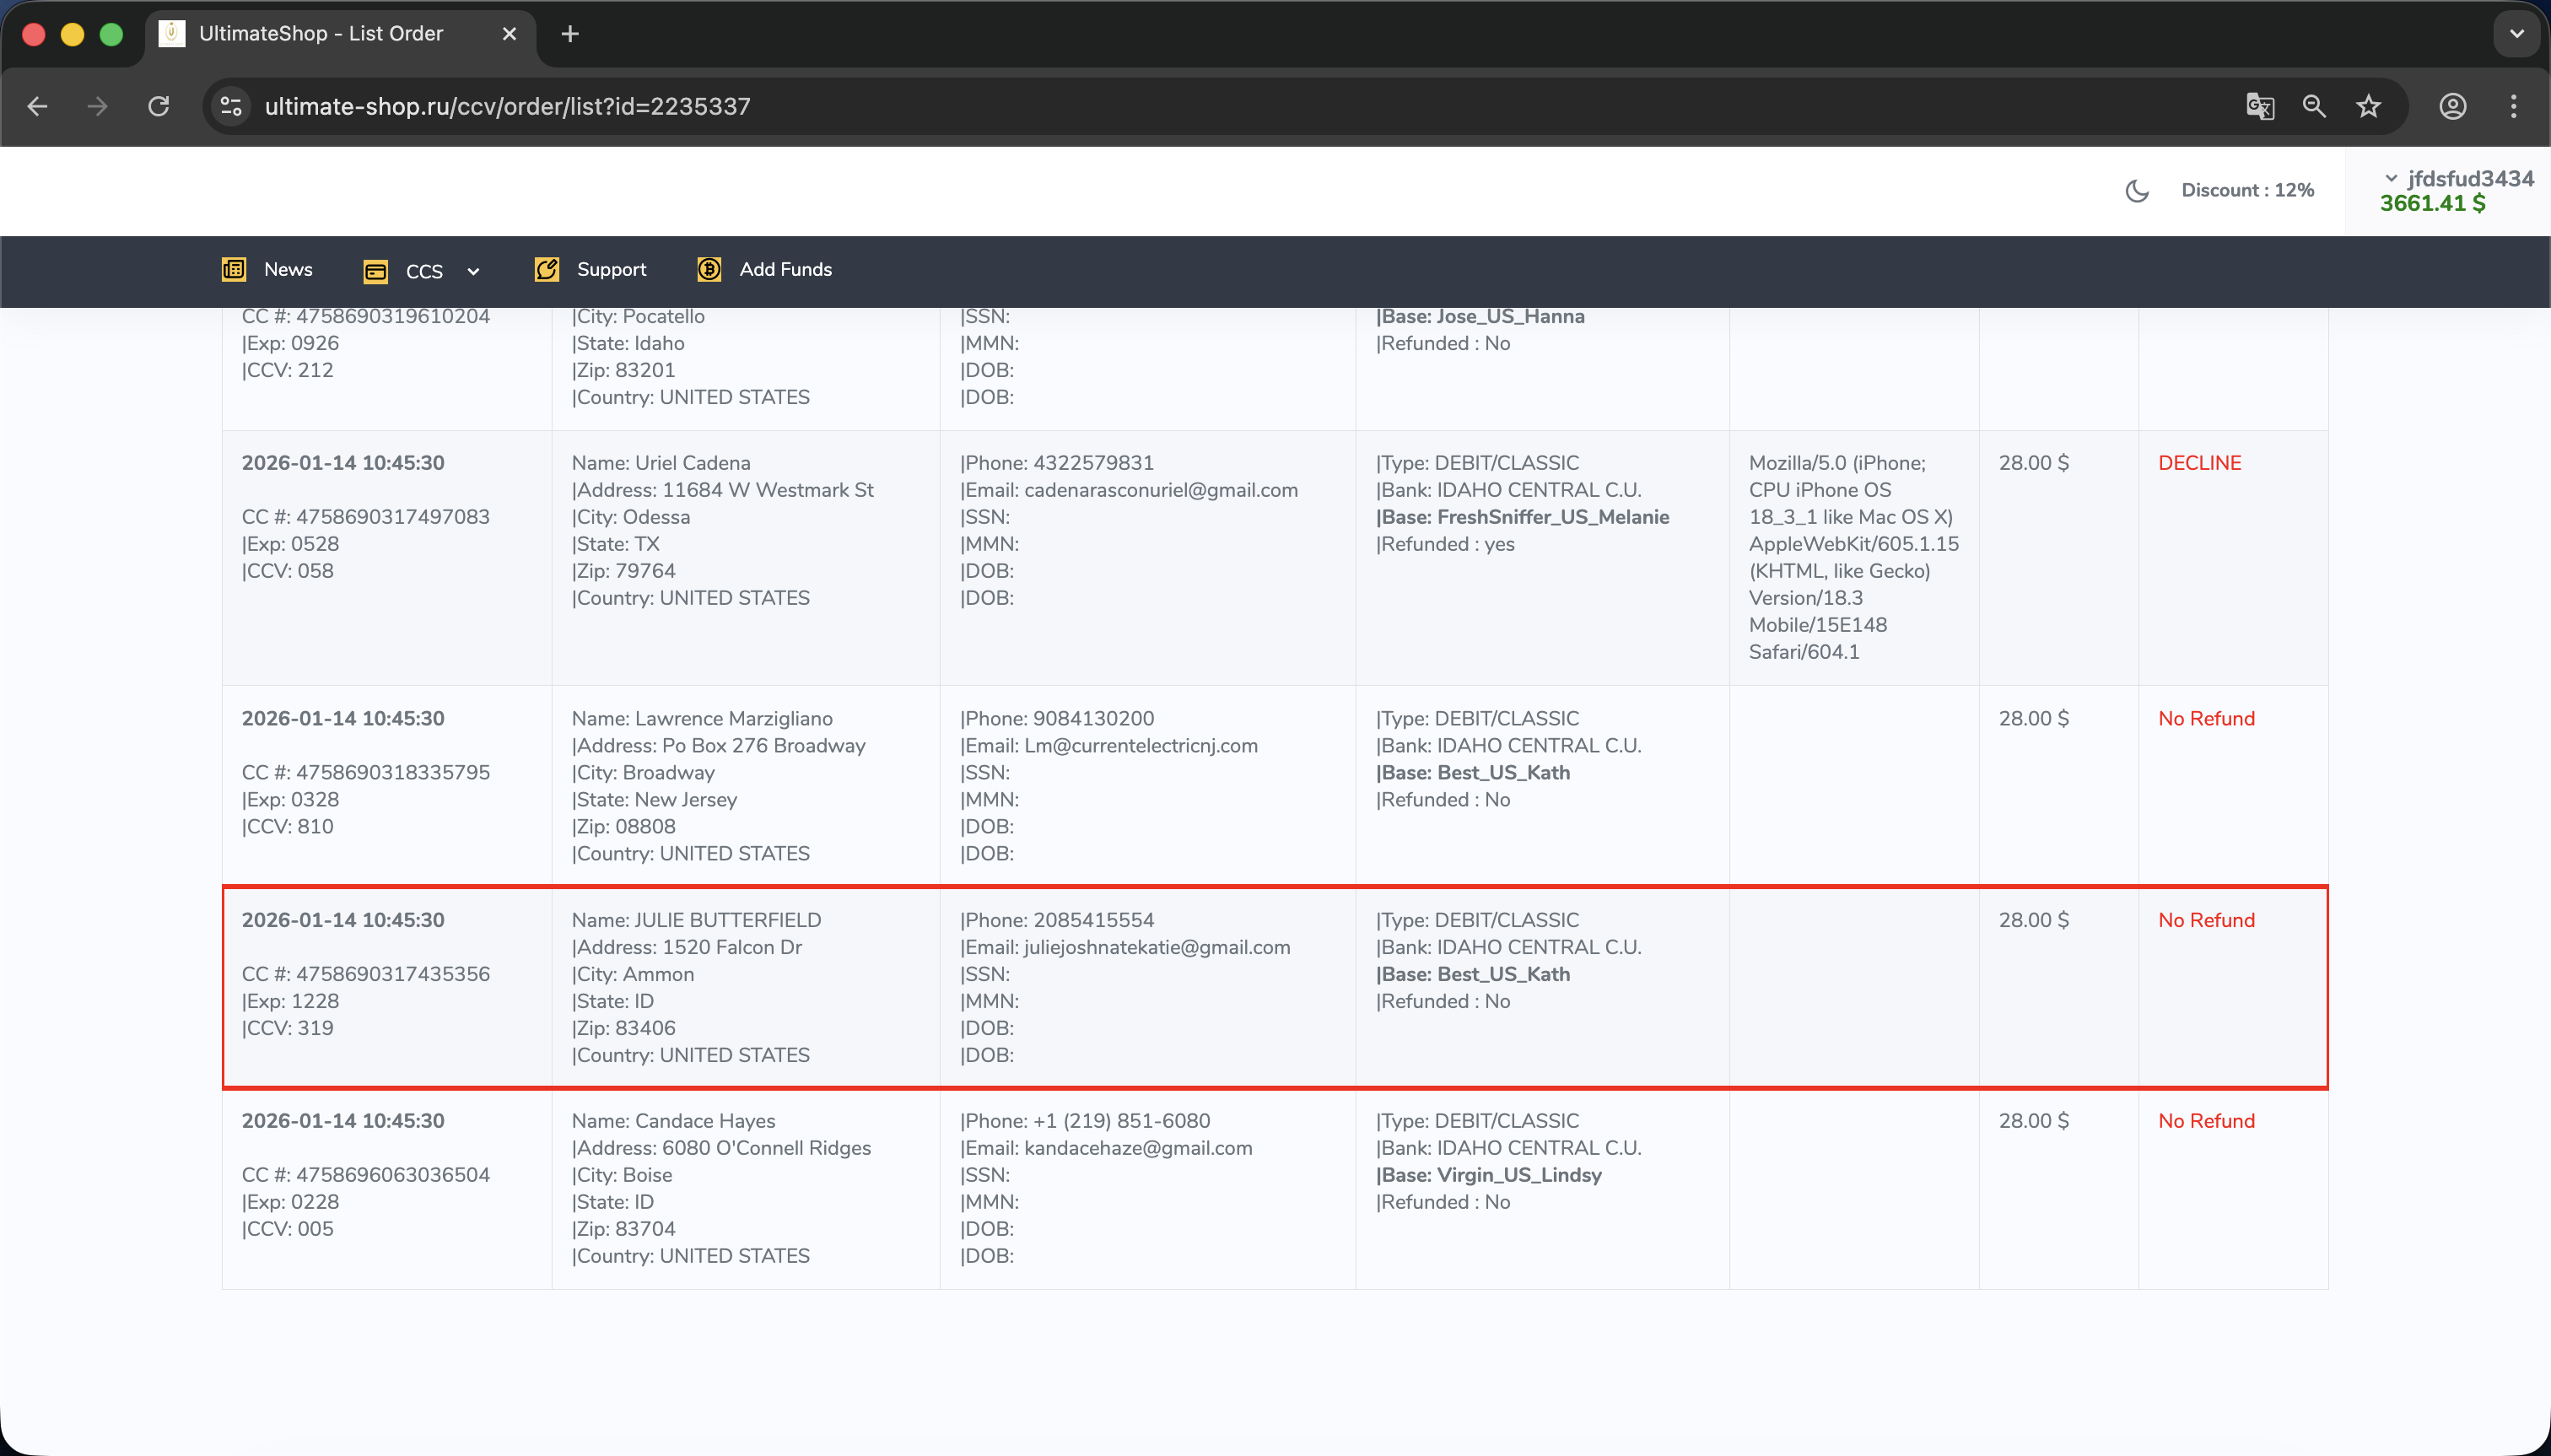Open a new browser tab
Viewport: 2551px width, 1456px height.
pyautogui.click(x=570, y=34)
